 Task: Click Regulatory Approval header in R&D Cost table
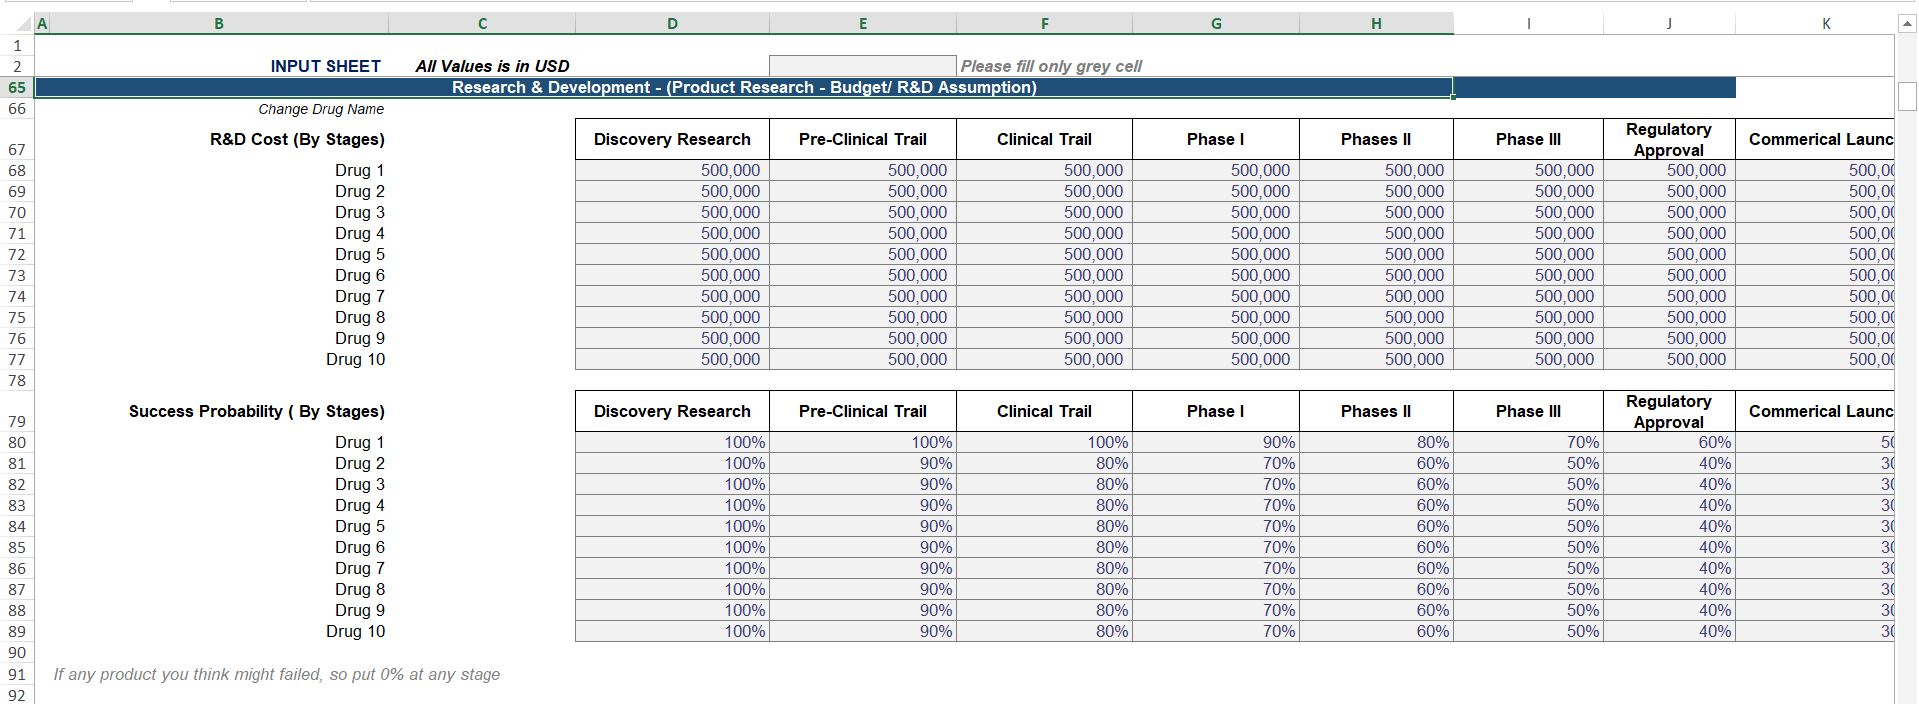coord(1669,139)
